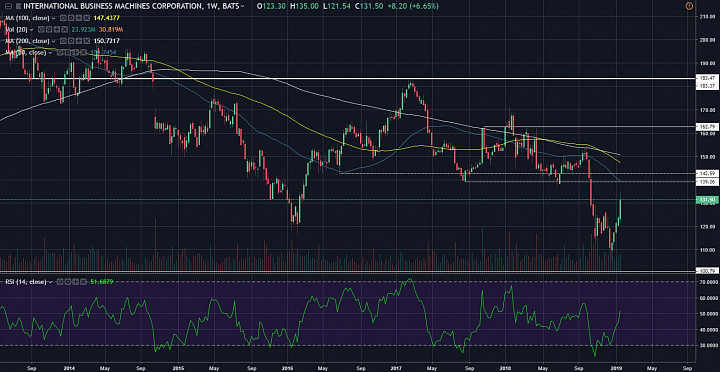The image size is (720, 372).
Task: Select the 162.79 horizontal line price label
Action: point(707,126)
